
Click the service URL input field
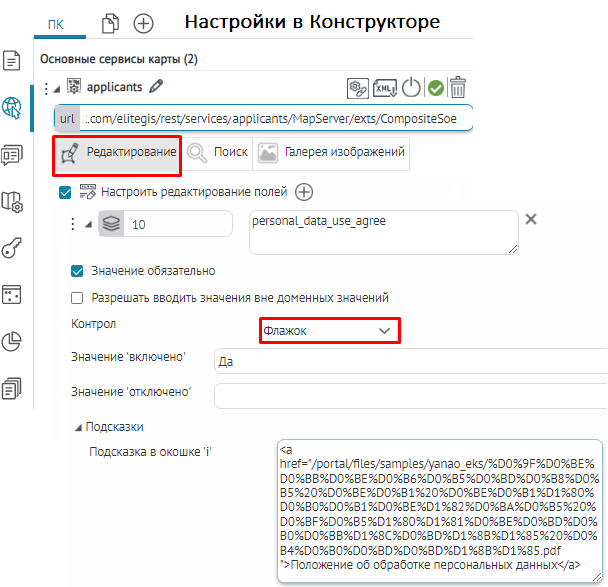(x=275, y=119)
